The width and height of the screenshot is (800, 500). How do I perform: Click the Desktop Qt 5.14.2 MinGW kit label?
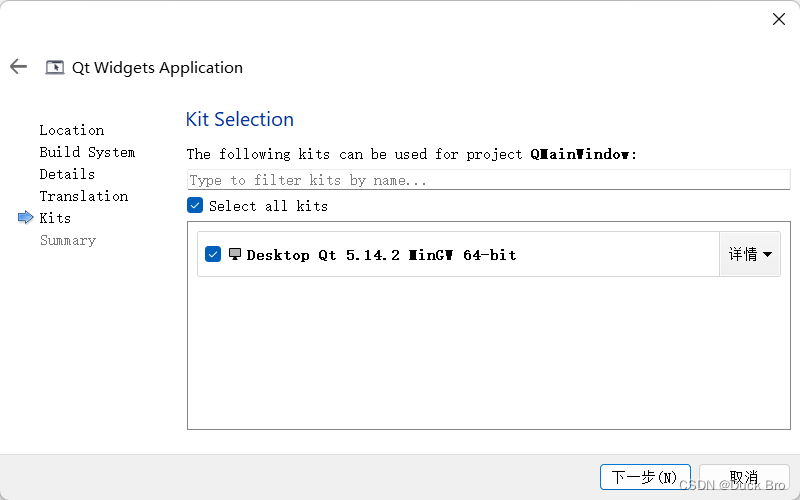click(x=381, y=255)
